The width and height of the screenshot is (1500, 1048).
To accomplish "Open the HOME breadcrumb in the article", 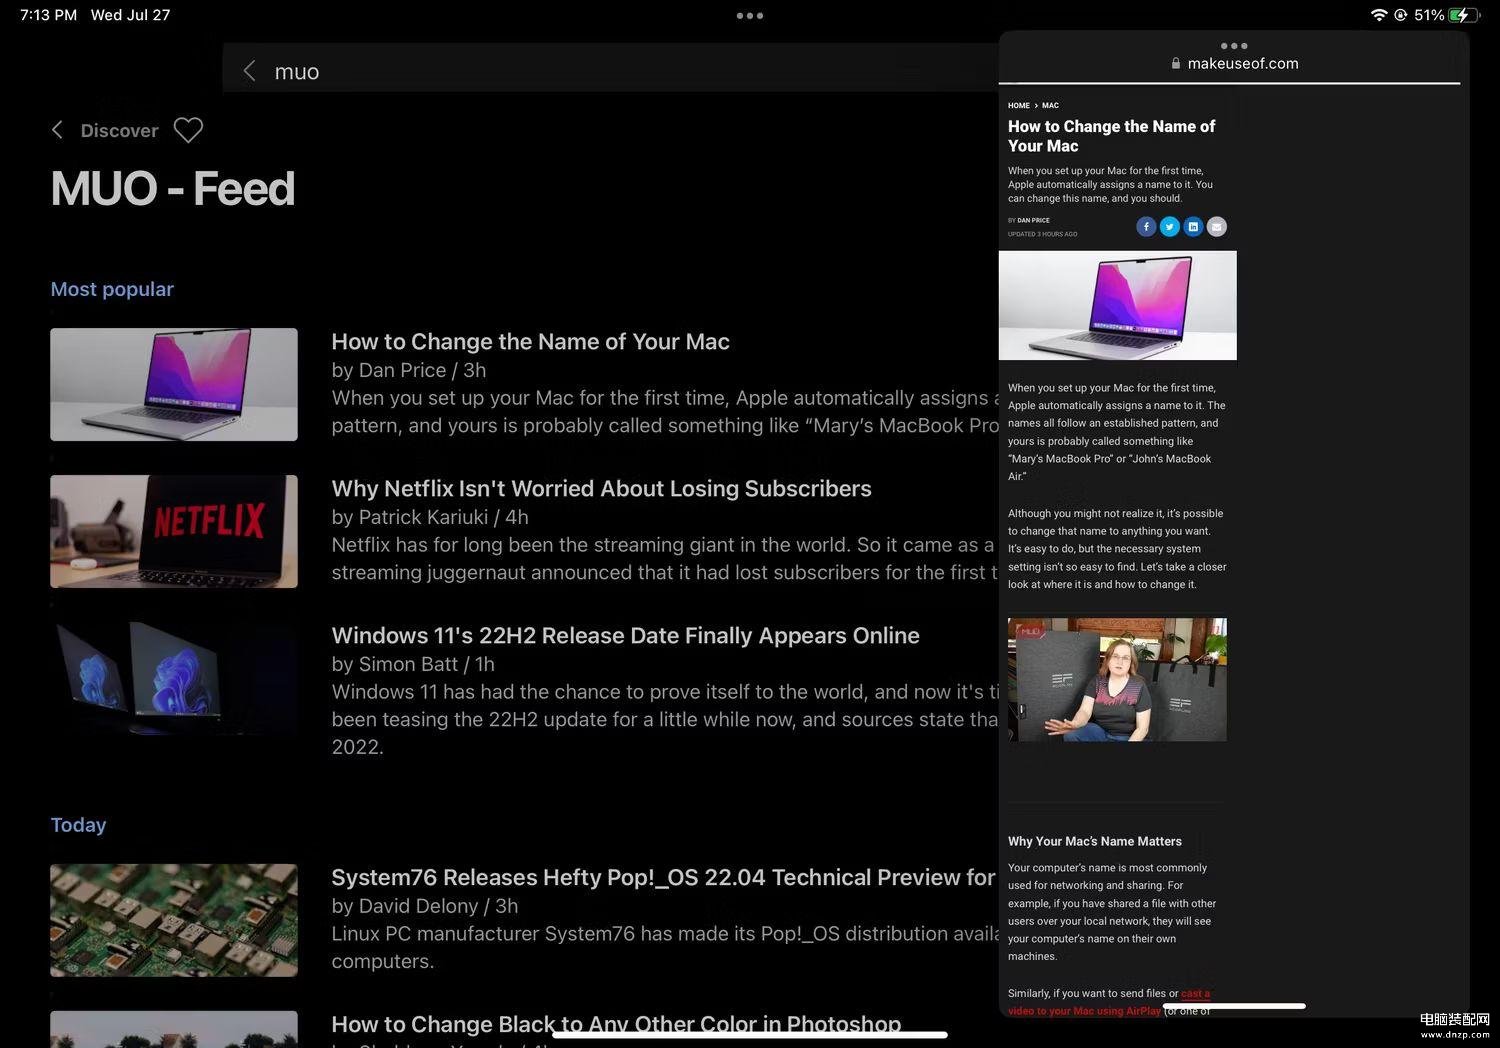I will 1019,105.
